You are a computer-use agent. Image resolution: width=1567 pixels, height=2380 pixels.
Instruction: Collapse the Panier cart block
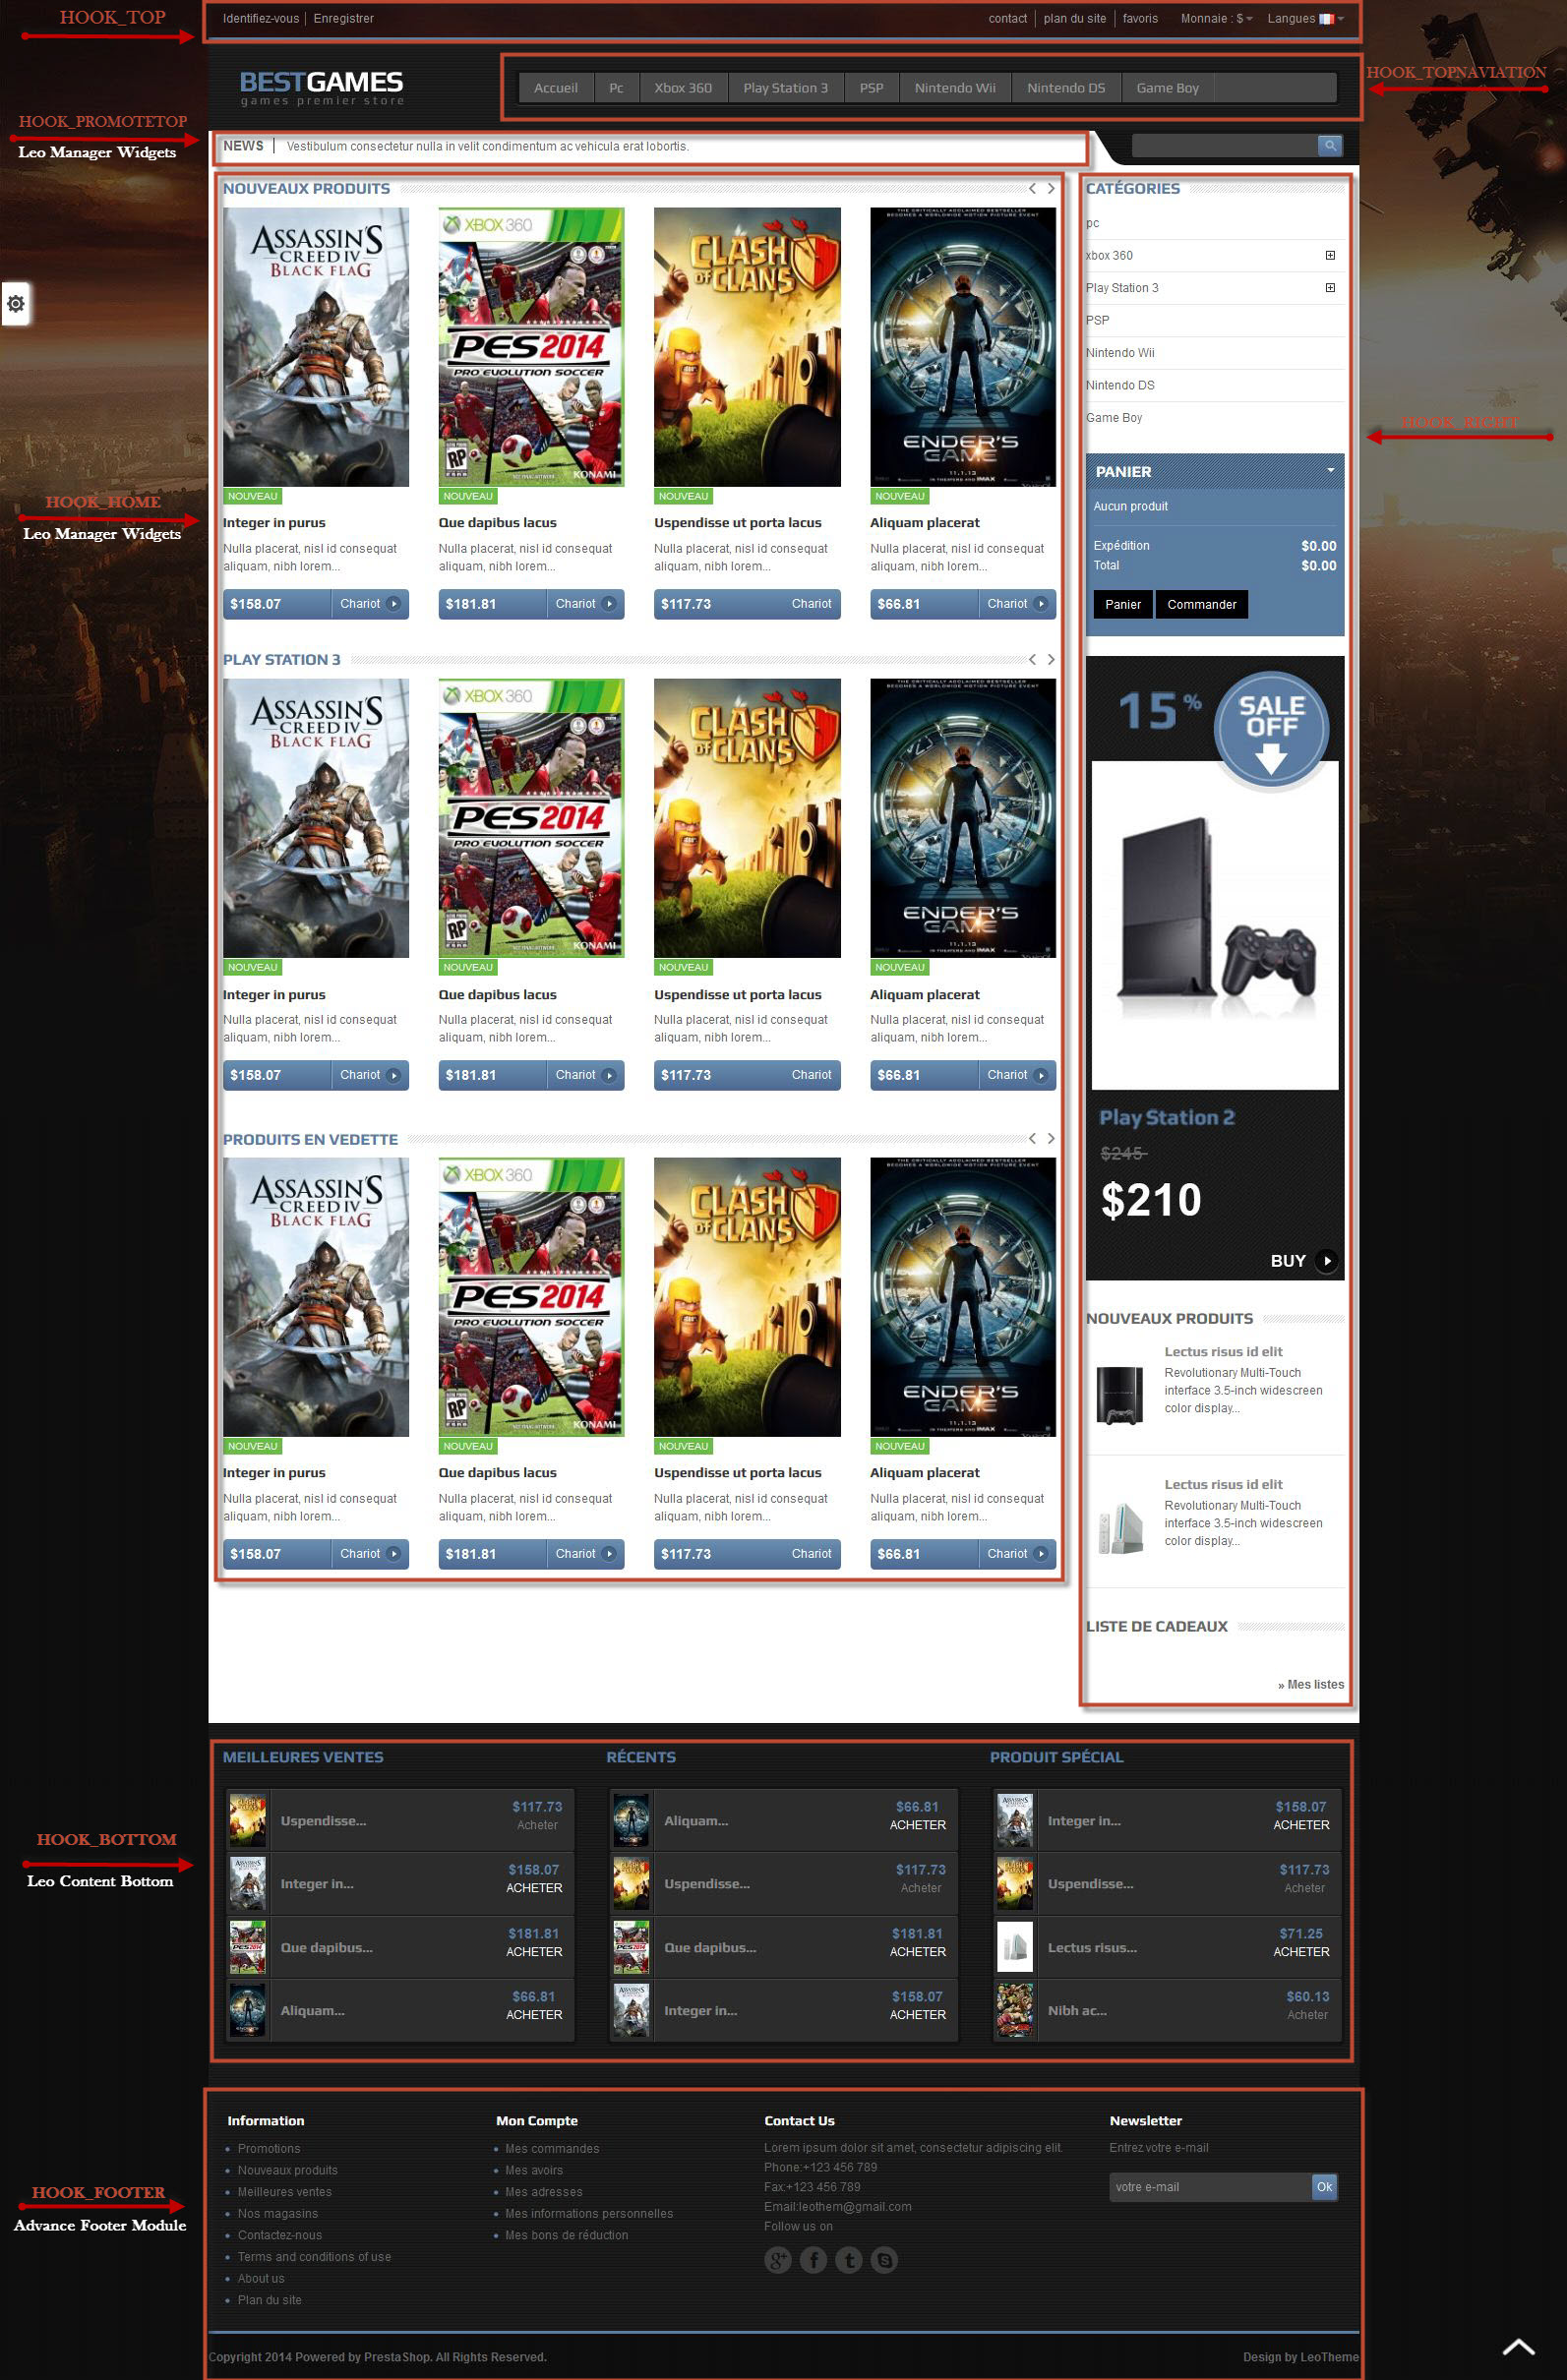coord(1330,469)
